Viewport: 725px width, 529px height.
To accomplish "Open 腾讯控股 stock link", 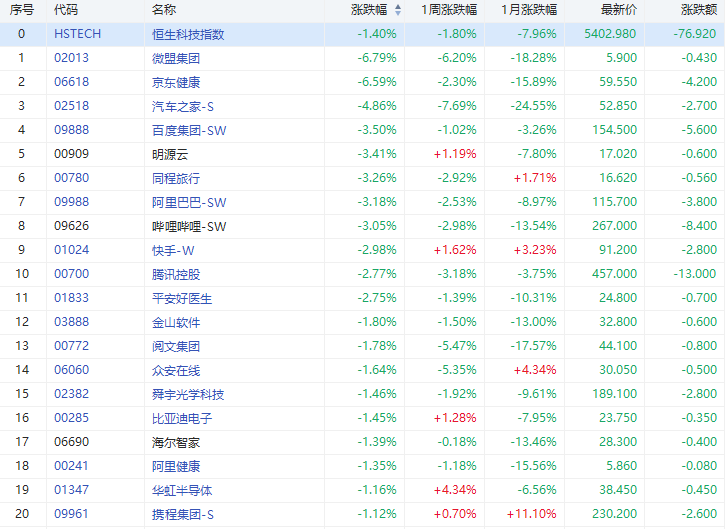I will pyautogui.click(x=176, y=275).
